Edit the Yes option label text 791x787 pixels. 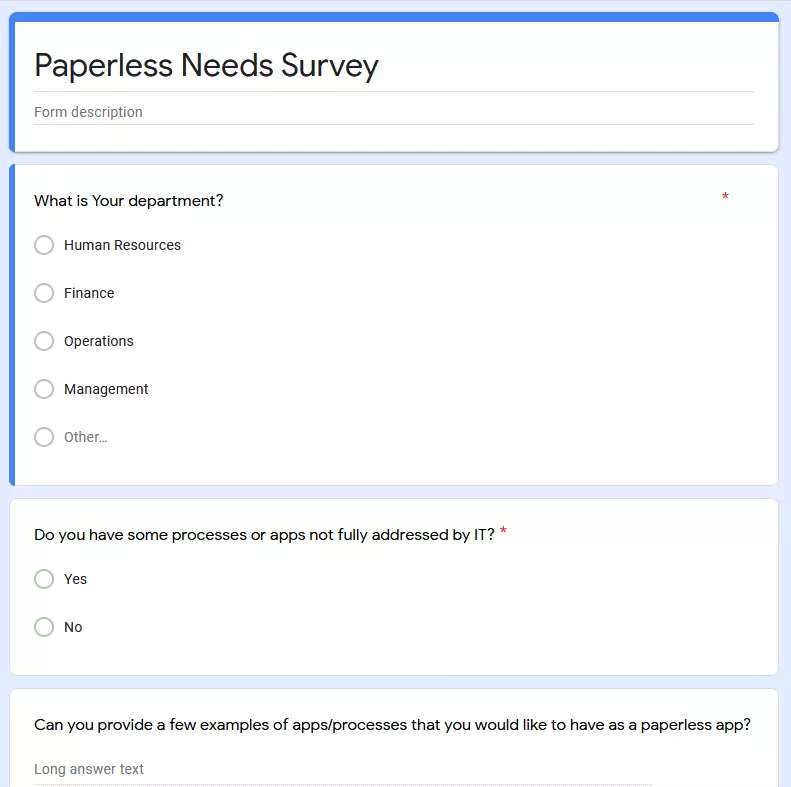tap(75, 579)
